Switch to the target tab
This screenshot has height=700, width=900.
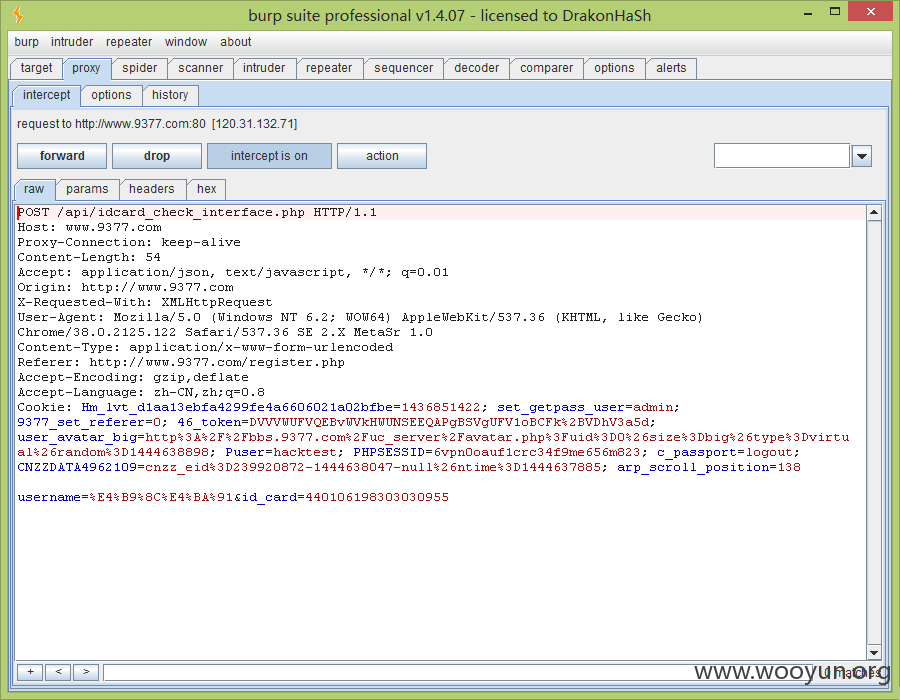pos(36,68)
